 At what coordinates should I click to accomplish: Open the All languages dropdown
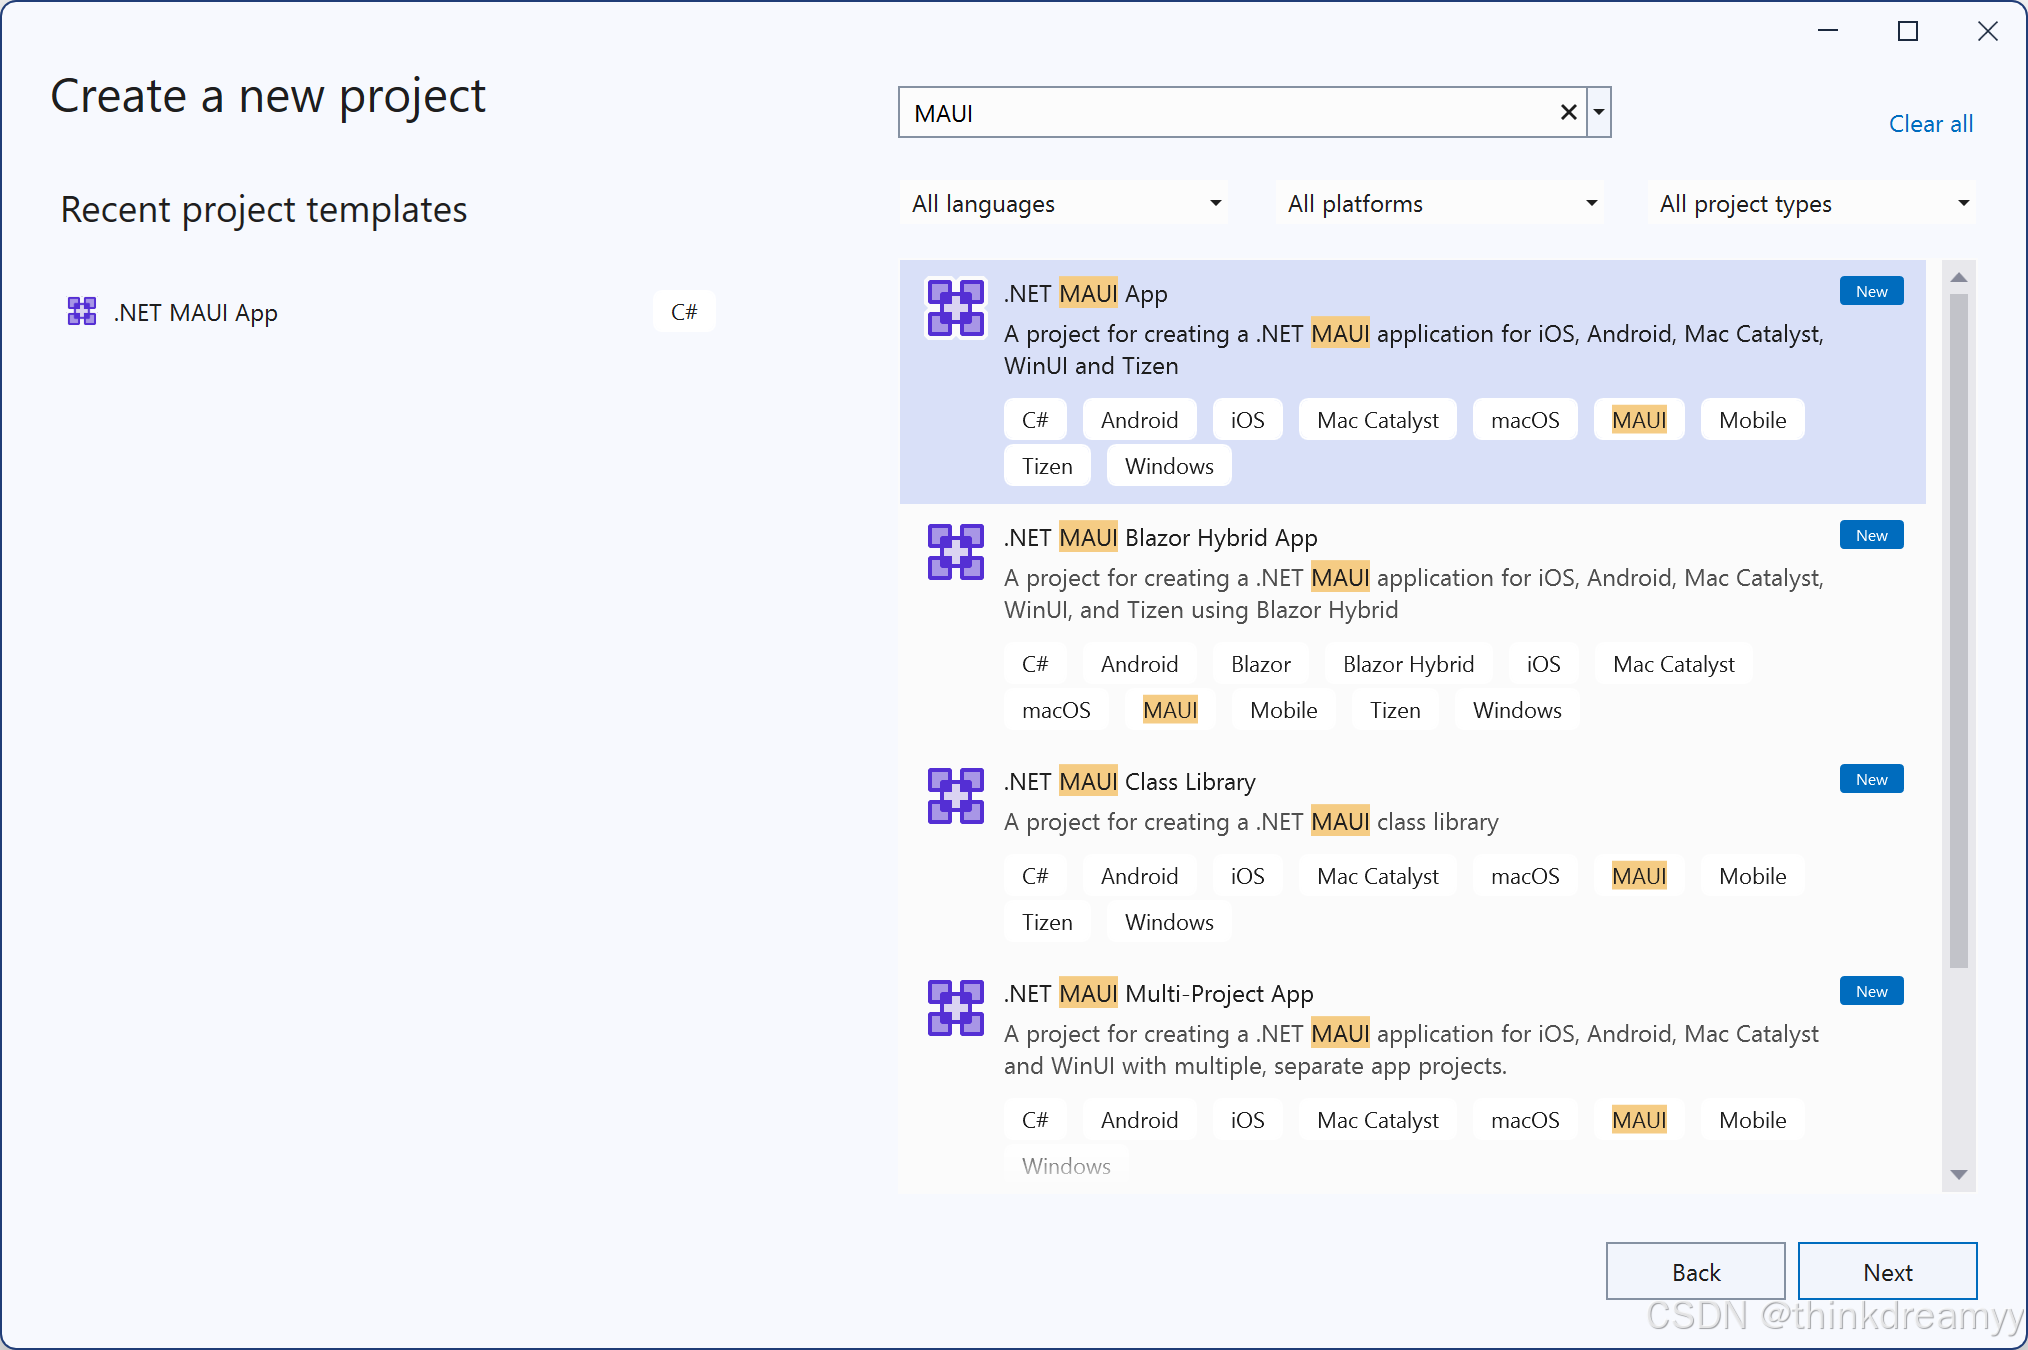1065,204
